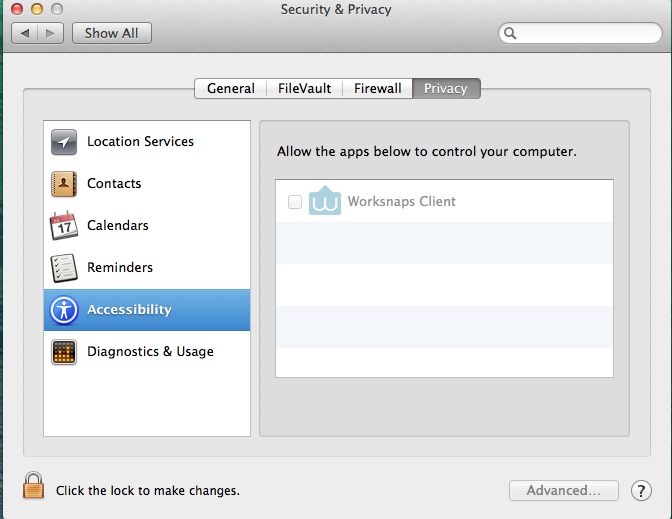The width and height of the screenshot is (672, 519).
Task: Open the FileVault tab
Action: click(x=305, y=89)
